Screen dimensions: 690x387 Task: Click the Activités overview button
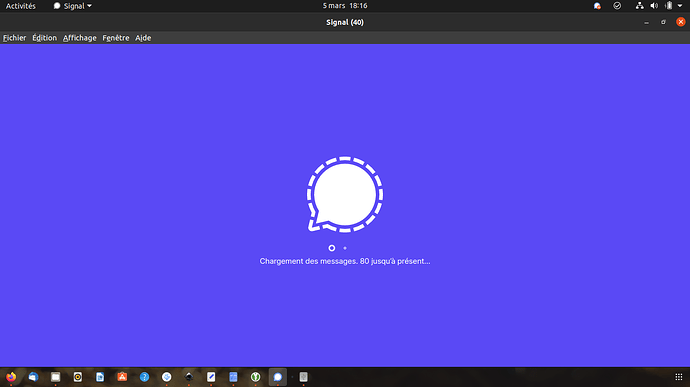tap(21, 6)
